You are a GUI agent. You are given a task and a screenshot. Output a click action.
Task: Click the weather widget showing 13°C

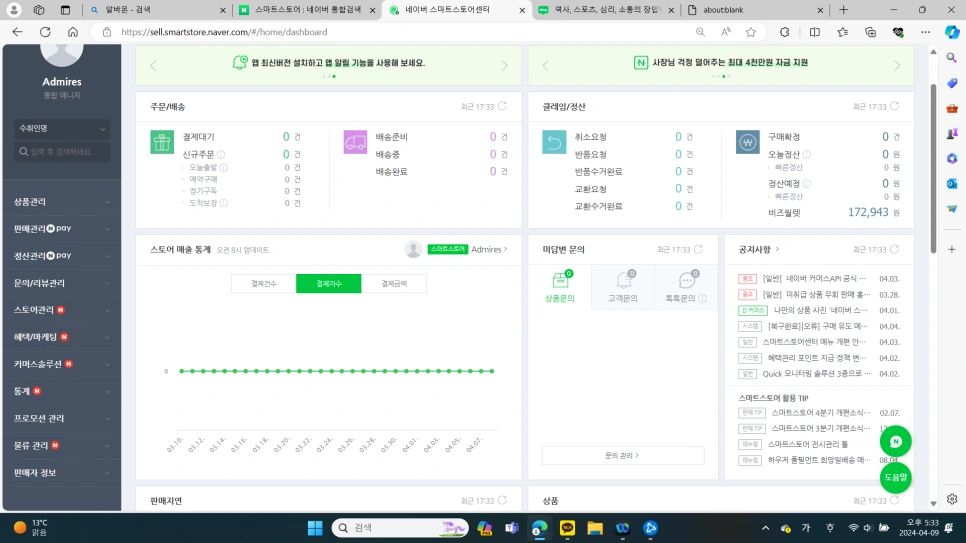[31, 528]
